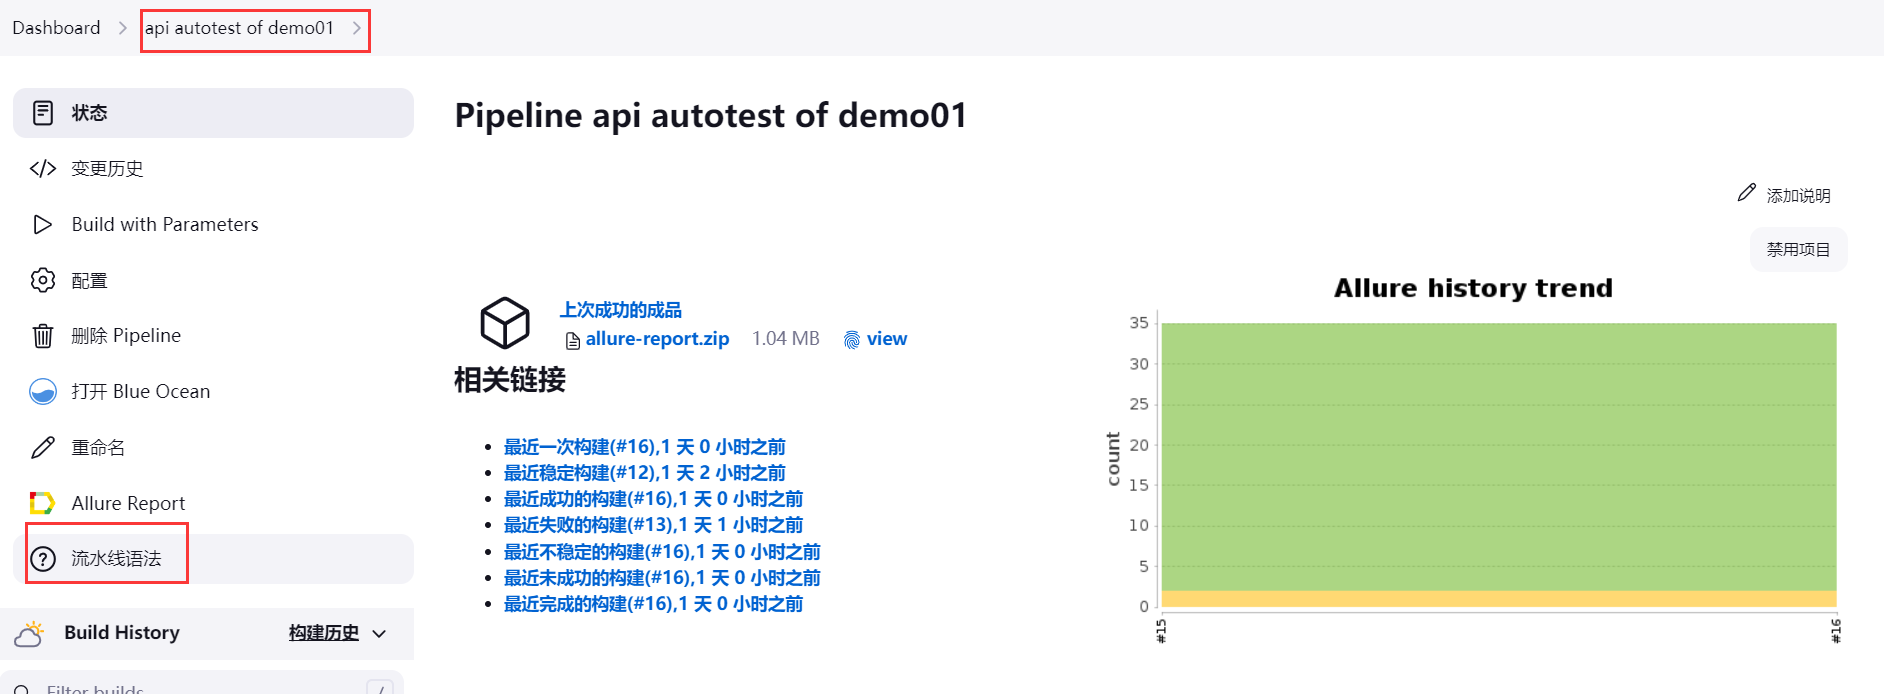This screenshot has height=694, width=1884.
Task: Click the view link beside artifact
Action: tap(887, 339)
